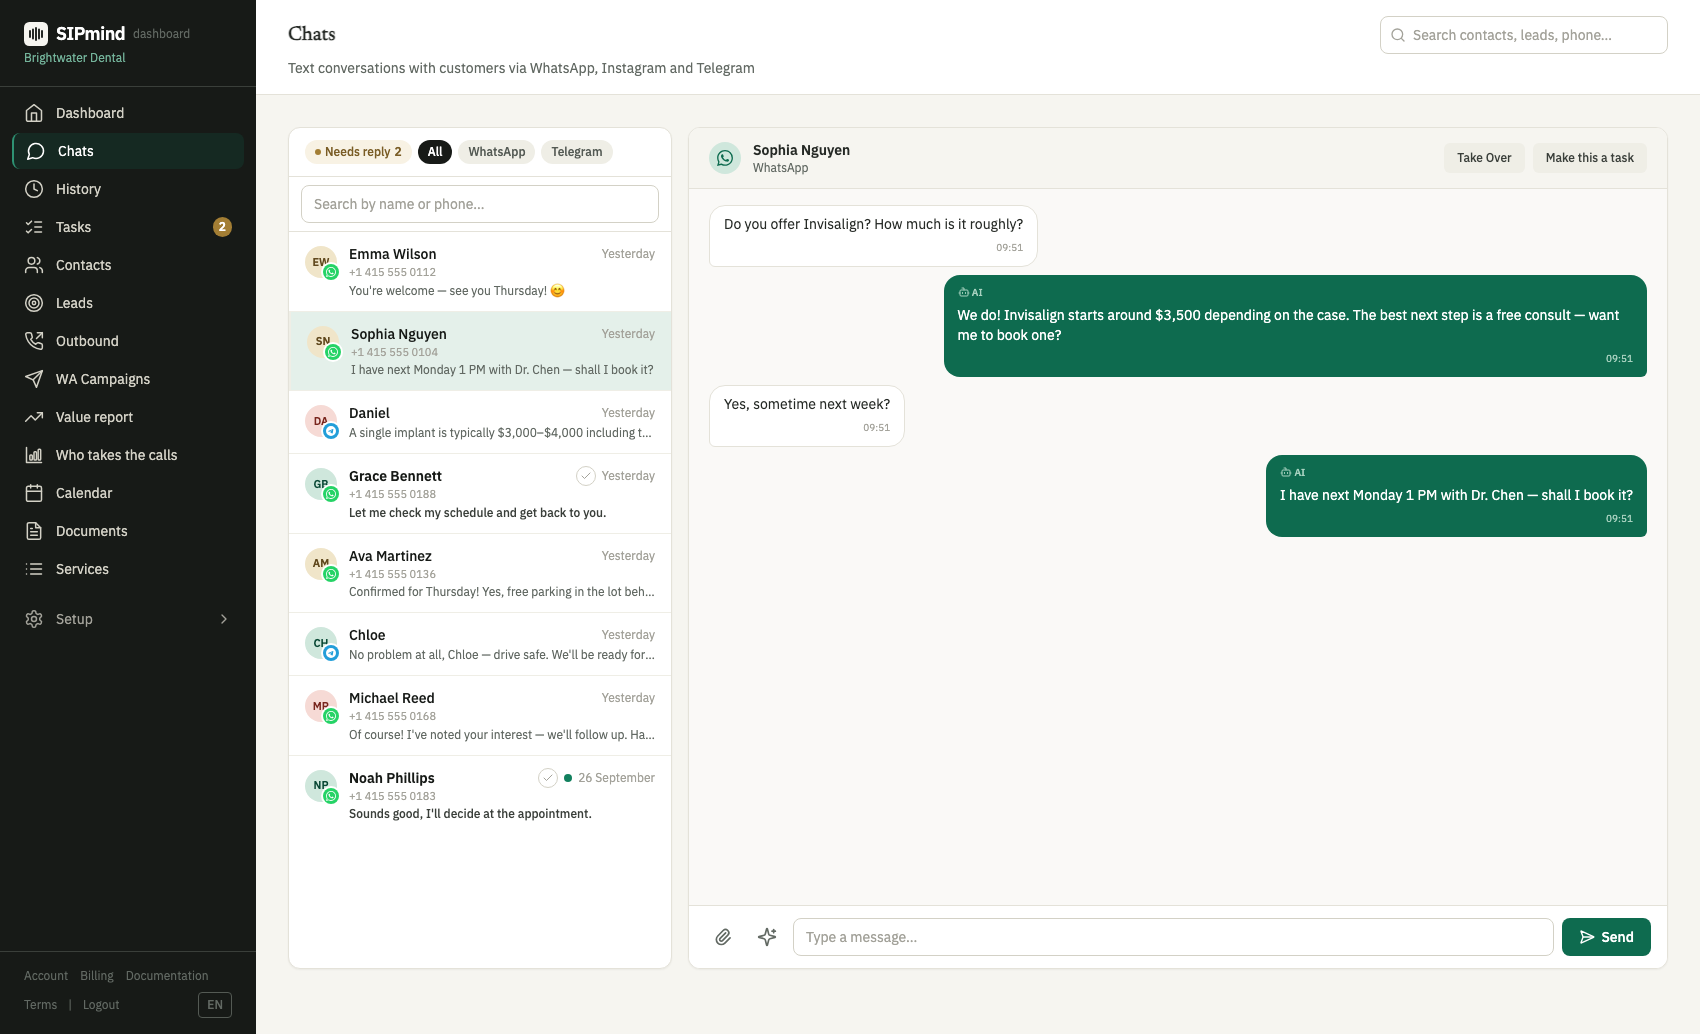Filter chats by WhatsApp

click(497, 152)
